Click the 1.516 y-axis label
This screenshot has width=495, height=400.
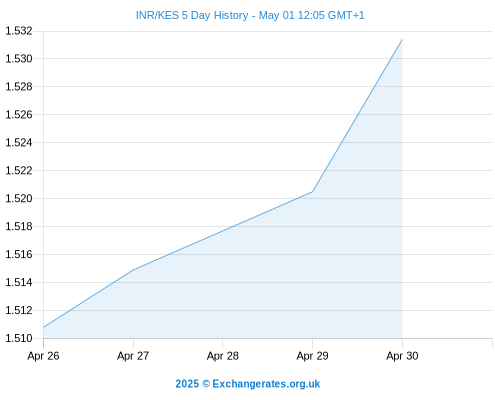pyautogui.click(x=19, y=254)
